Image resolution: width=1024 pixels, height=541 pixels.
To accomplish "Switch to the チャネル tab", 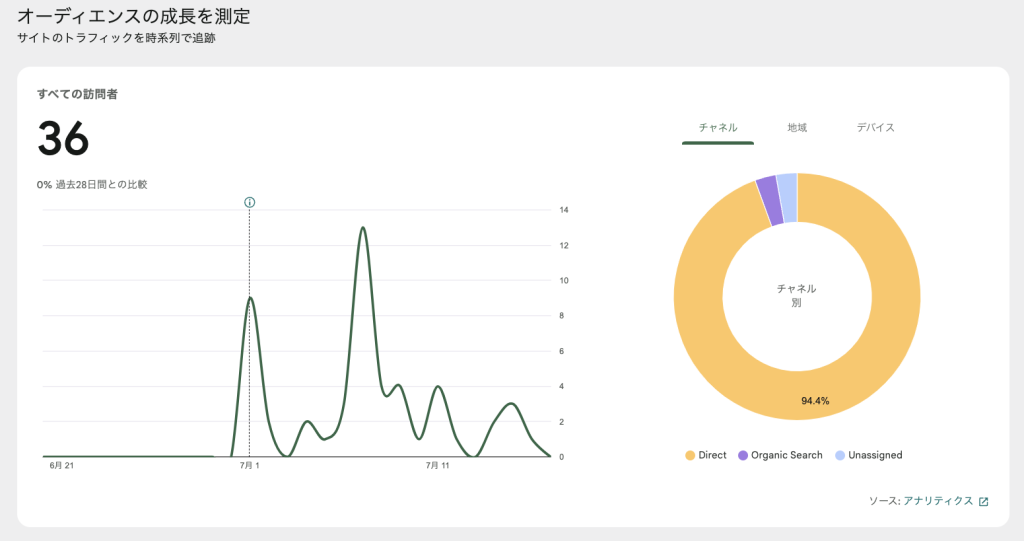I will point(718,128).
